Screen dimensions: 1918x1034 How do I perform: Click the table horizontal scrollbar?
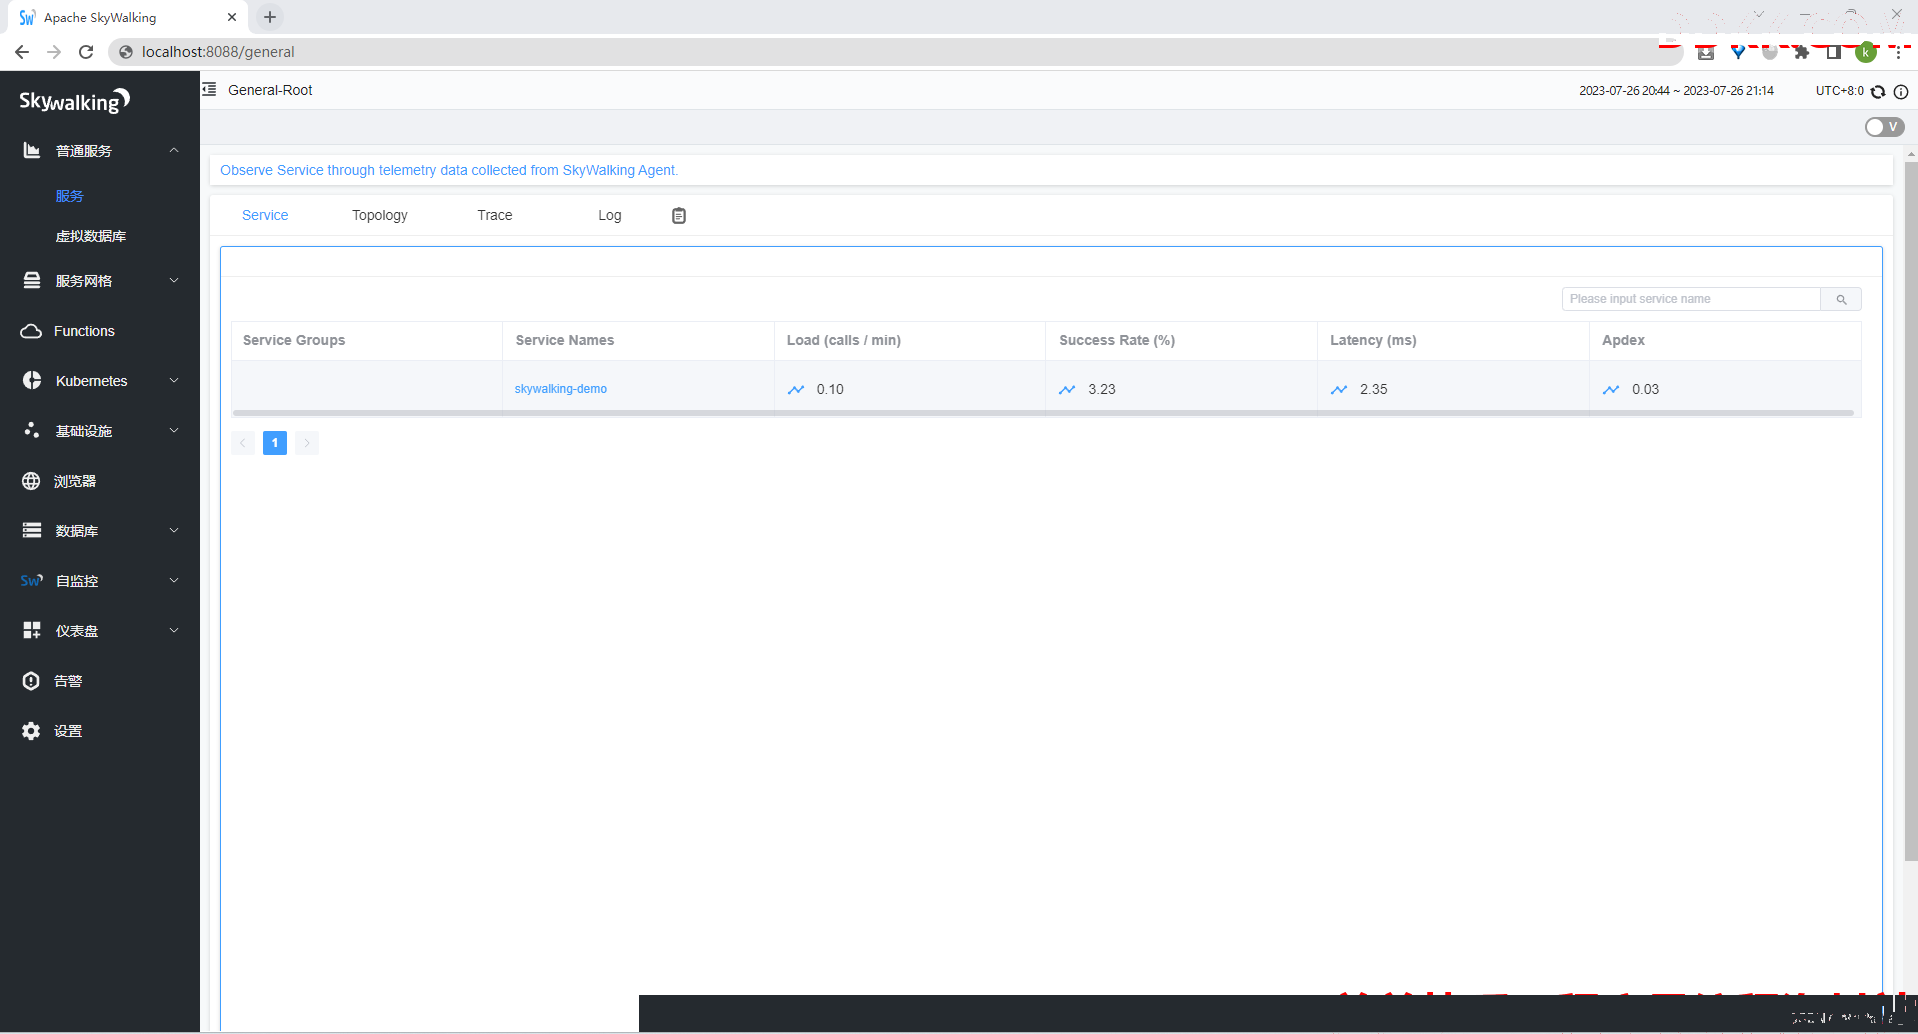(1042, 413)
